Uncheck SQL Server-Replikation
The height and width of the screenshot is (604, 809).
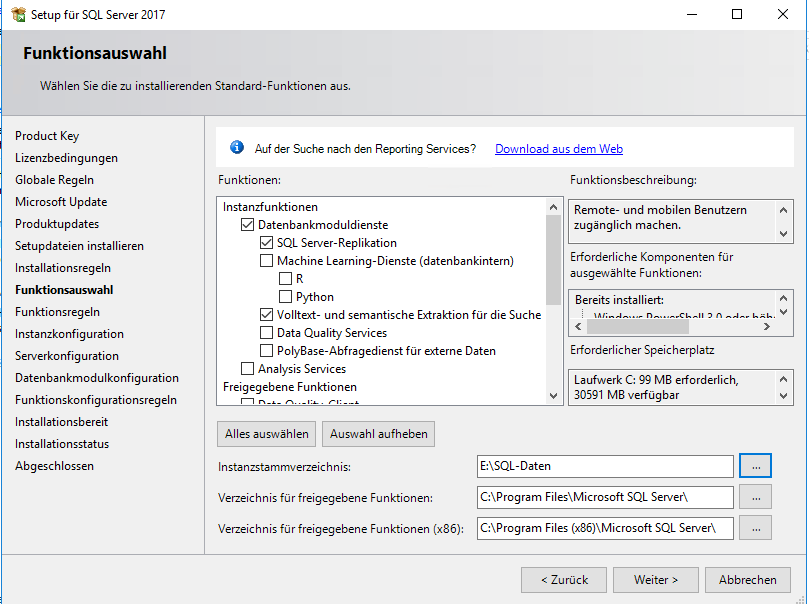pyautogui.click(x=266, y=243)
